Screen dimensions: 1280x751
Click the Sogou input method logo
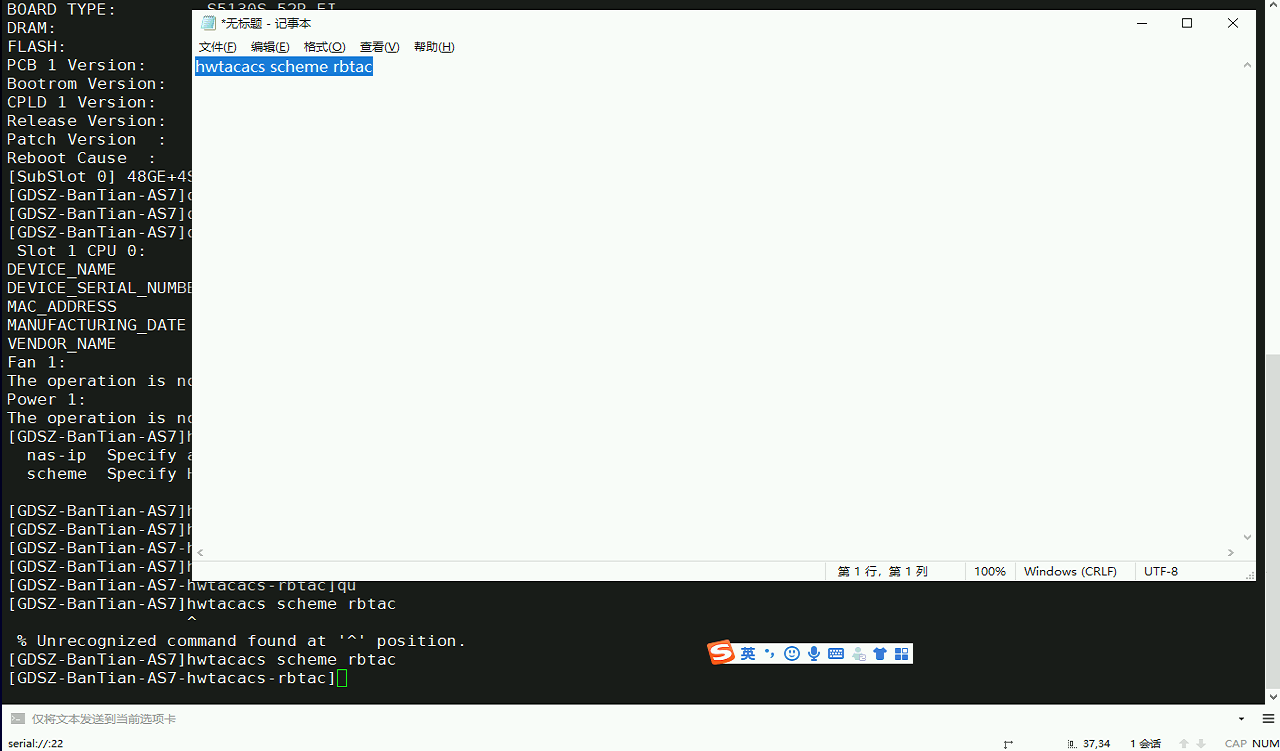tap(721, 653)
